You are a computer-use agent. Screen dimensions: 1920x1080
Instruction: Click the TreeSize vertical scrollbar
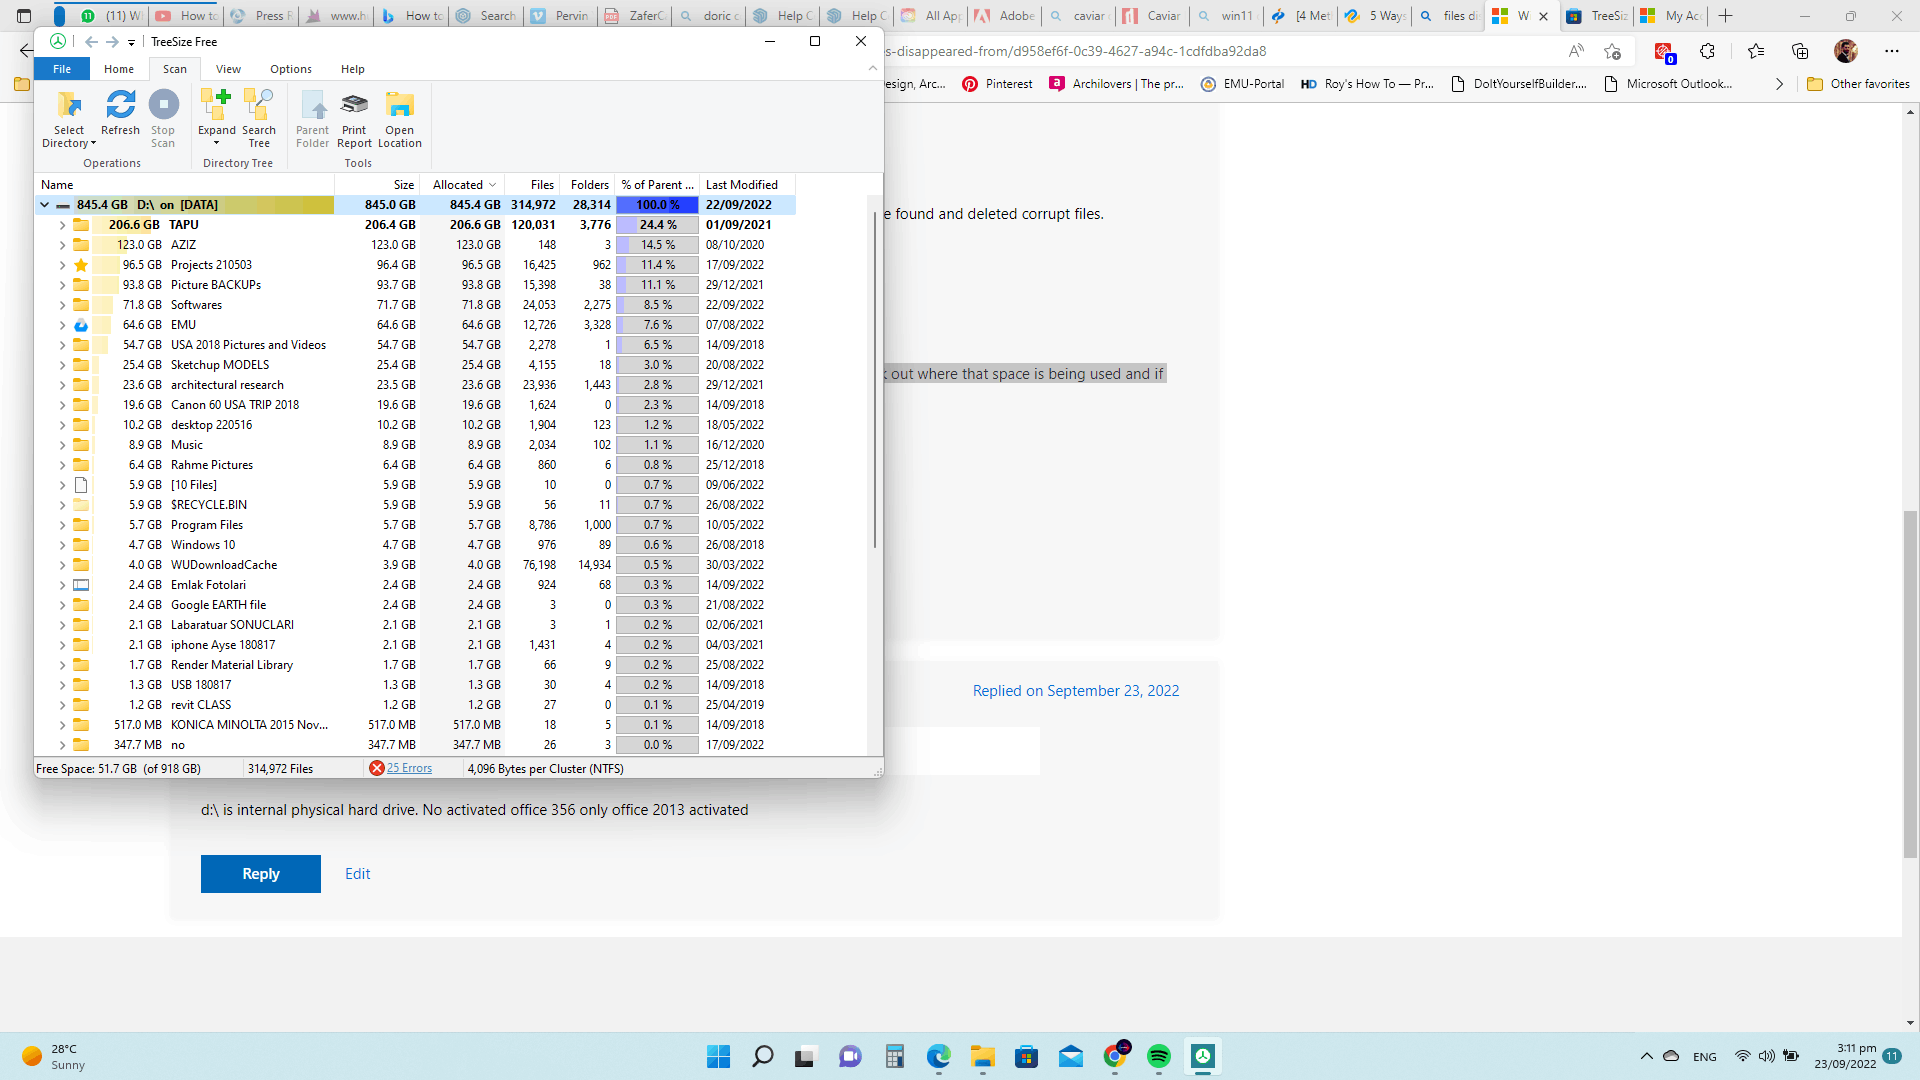[875, 380]
